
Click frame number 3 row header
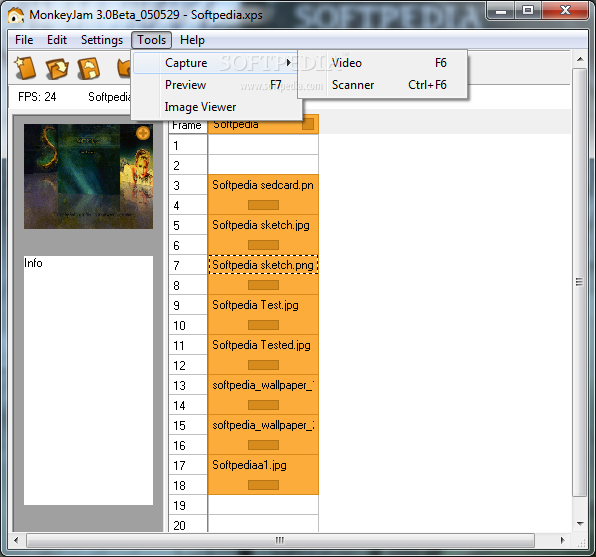(x=188, y=185)
